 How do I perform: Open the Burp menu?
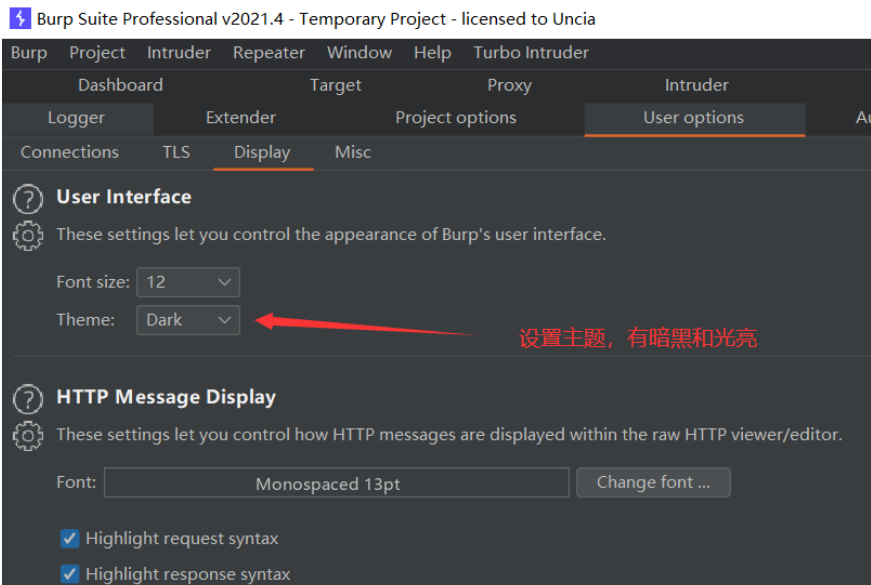(x=29, y=53)
